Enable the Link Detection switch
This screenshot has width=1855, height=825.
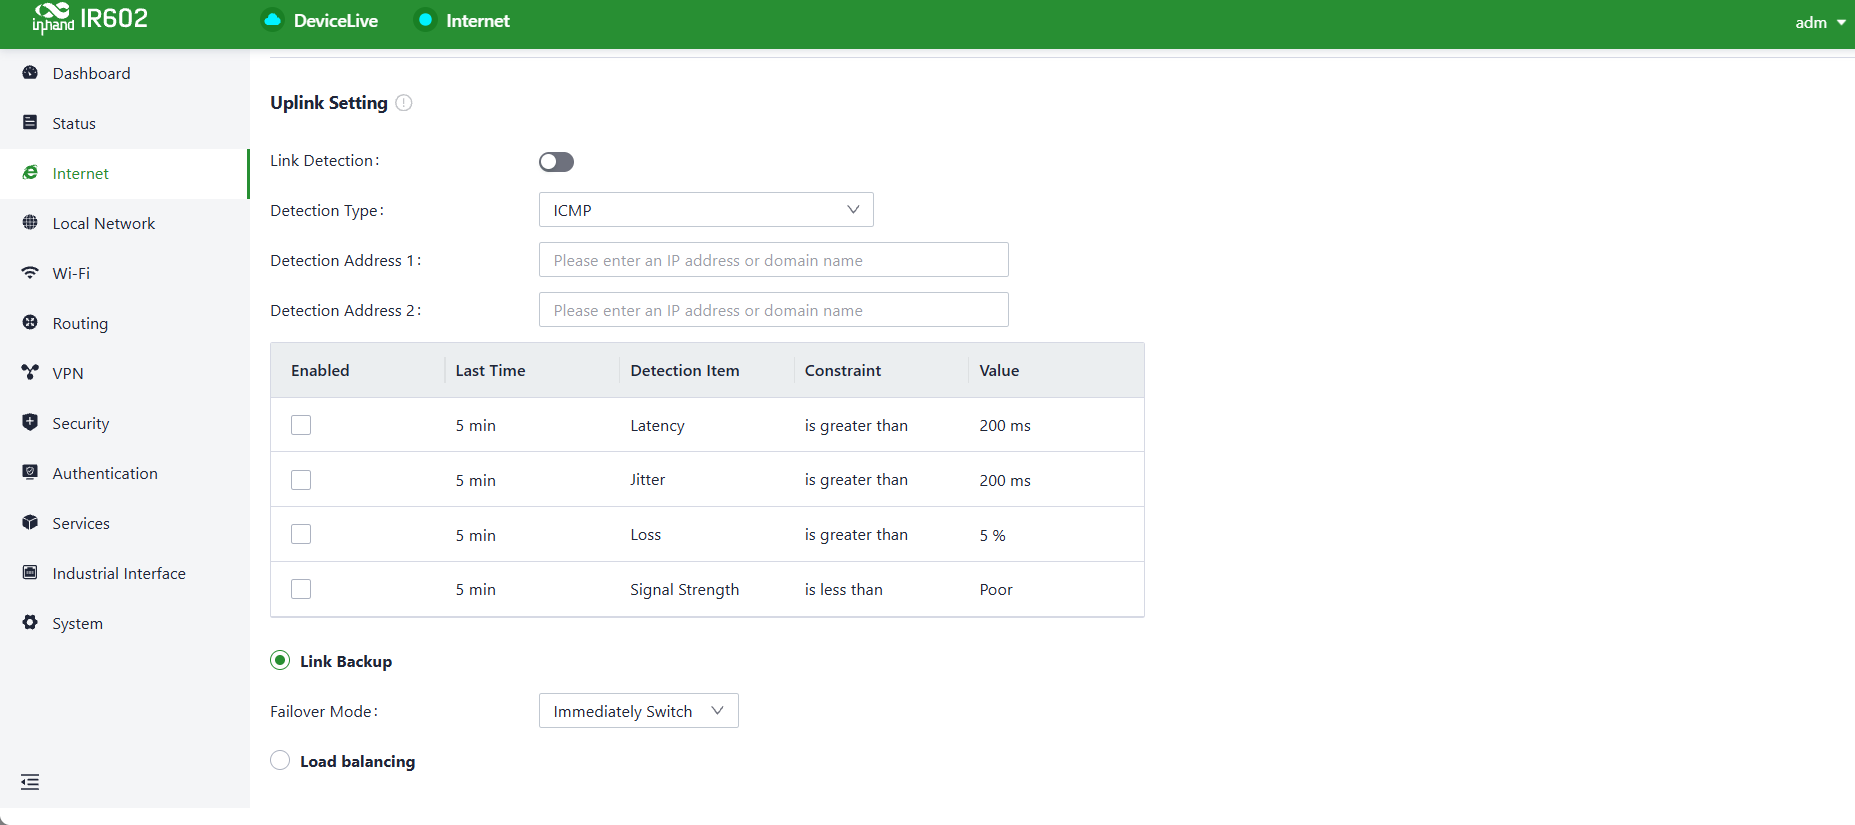(556, 161)
